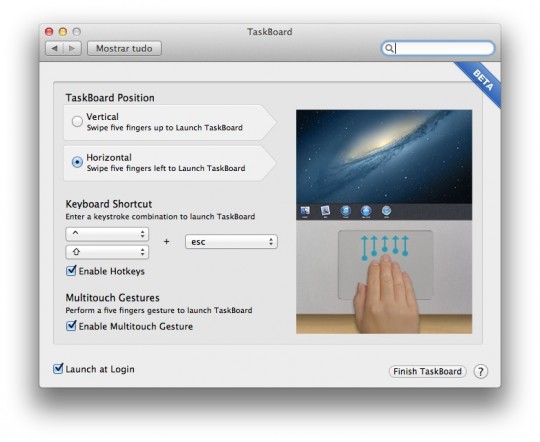Click the Multitouch Gestures heading

pyautogui.click(x=113, y=298)
